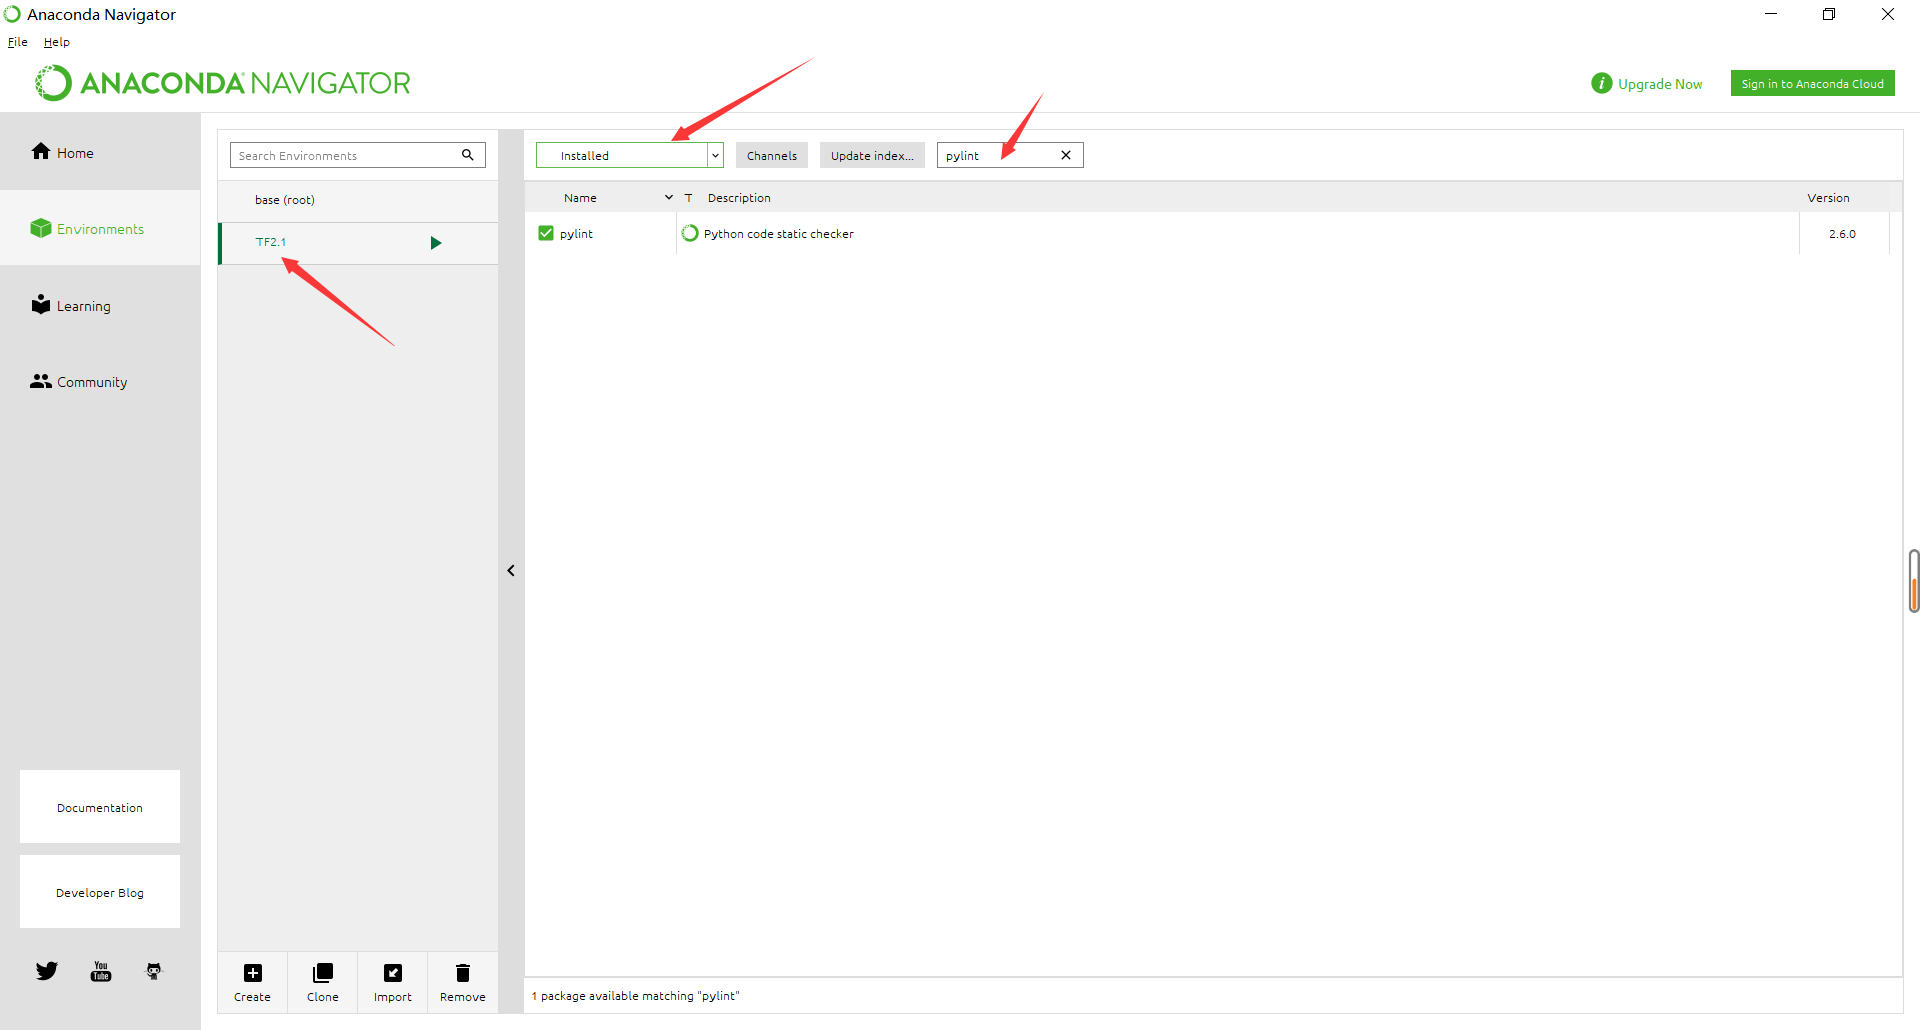Go to the Home section
This screenshot has height=1030, width=1920.
coord(62,152)
